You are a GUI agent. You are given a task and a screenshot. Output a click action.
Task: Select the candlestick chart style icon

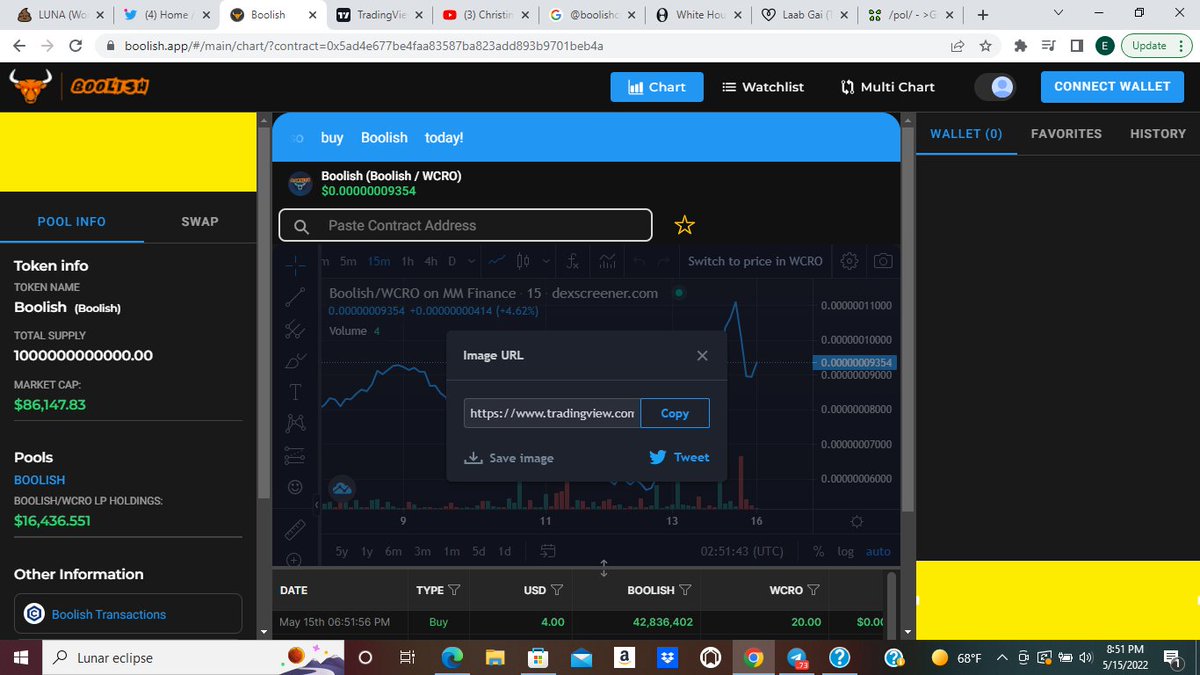point(523,261)
